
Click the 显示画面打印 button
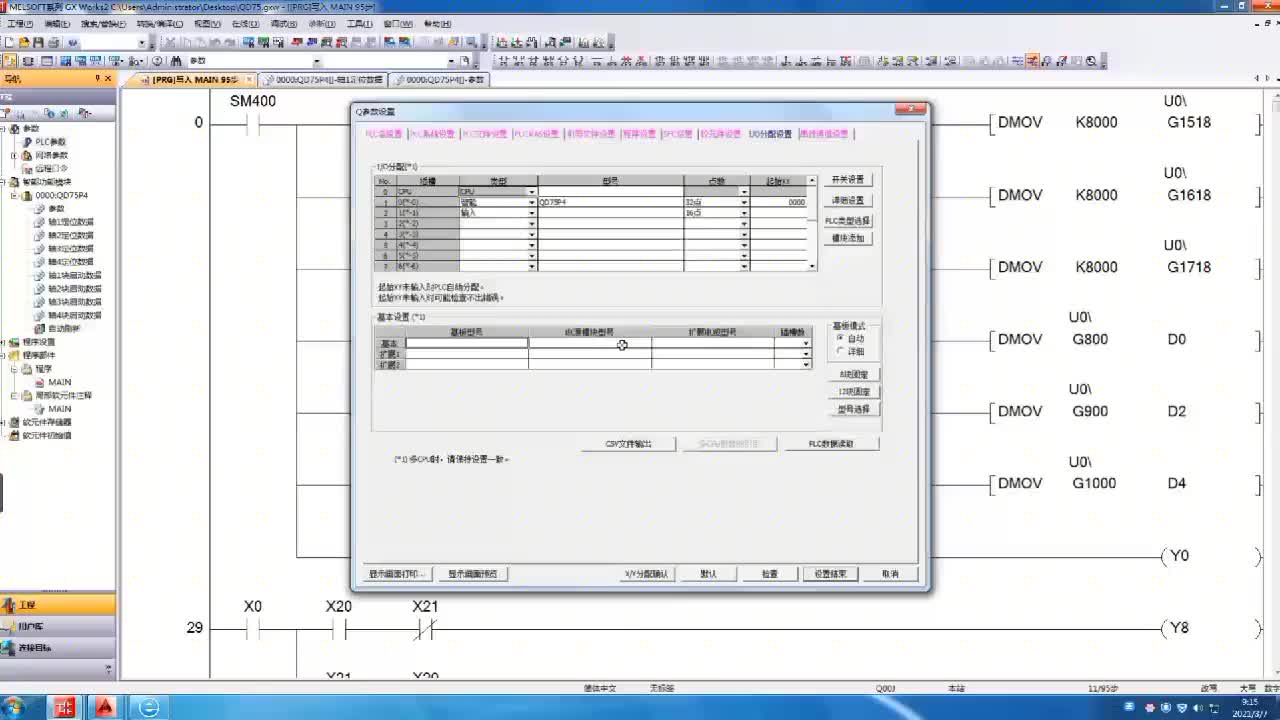point(396,574)
